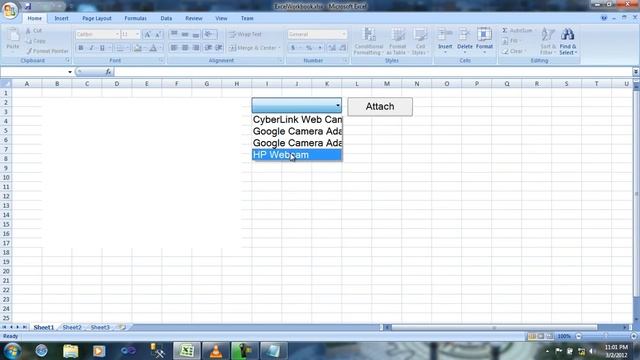The image size is (640, 360).
Task: Expand the Name Box dropdown arrow
Action: (x=70, y=72)
